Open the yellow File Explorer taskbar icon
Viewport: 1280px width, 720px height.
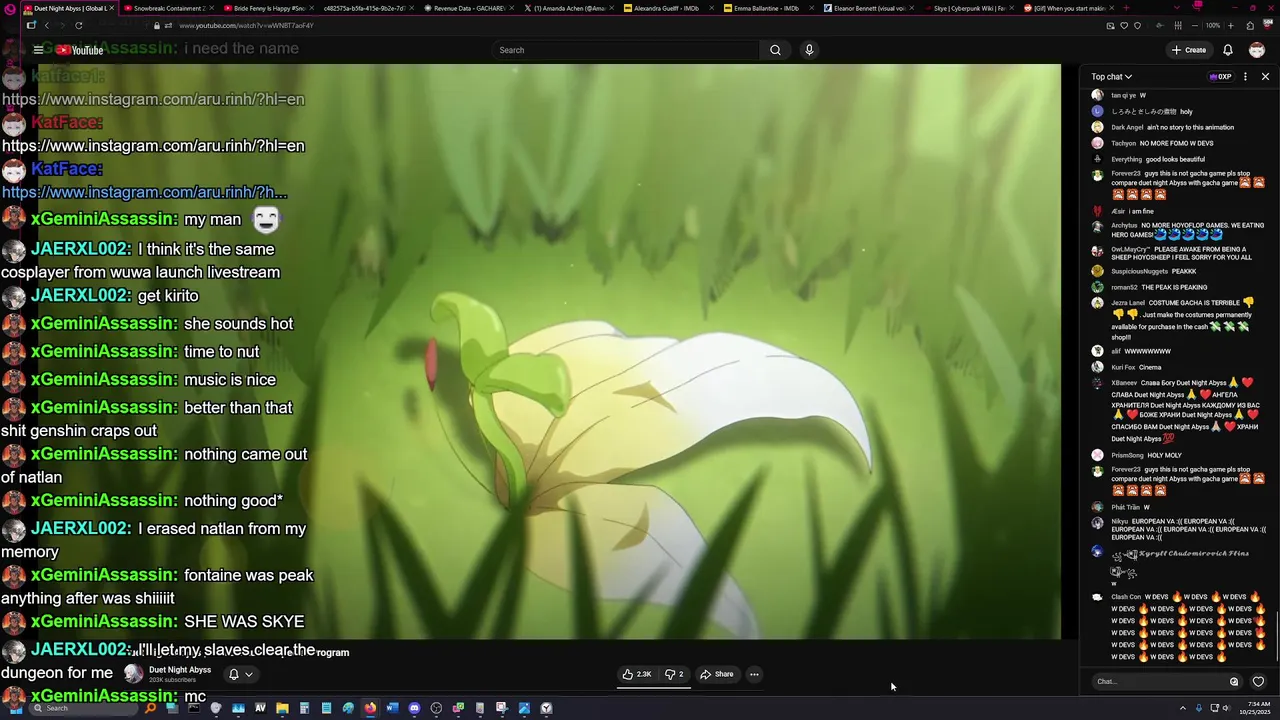pyautogui.click(x=282, y=708)
